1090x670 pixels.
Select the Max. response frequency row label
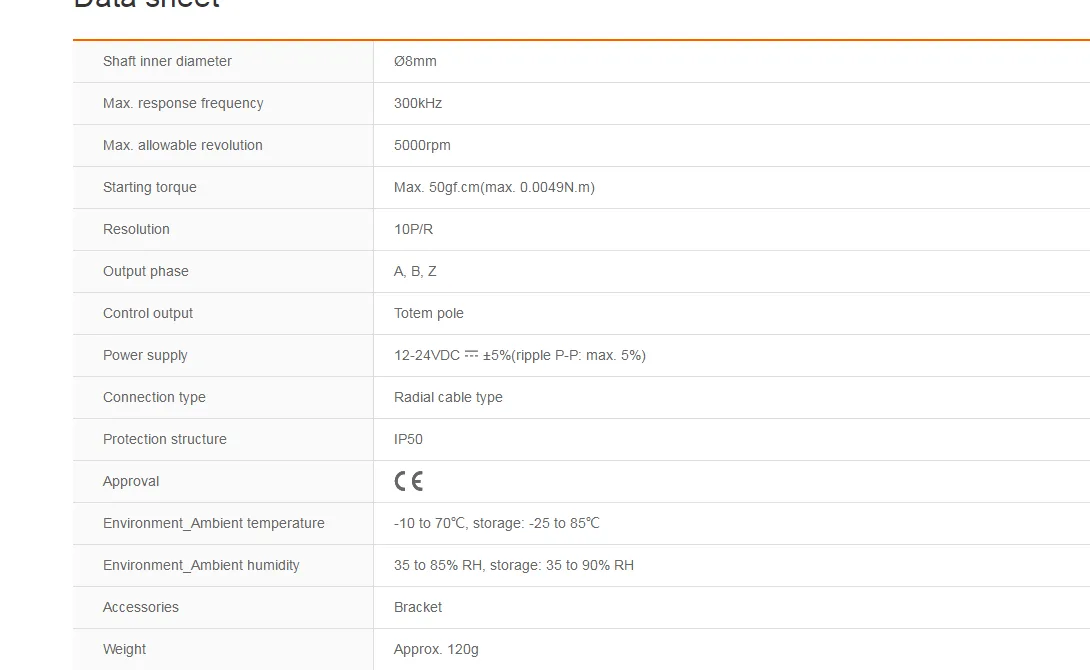pyautogui.click(x=183, y=103)
